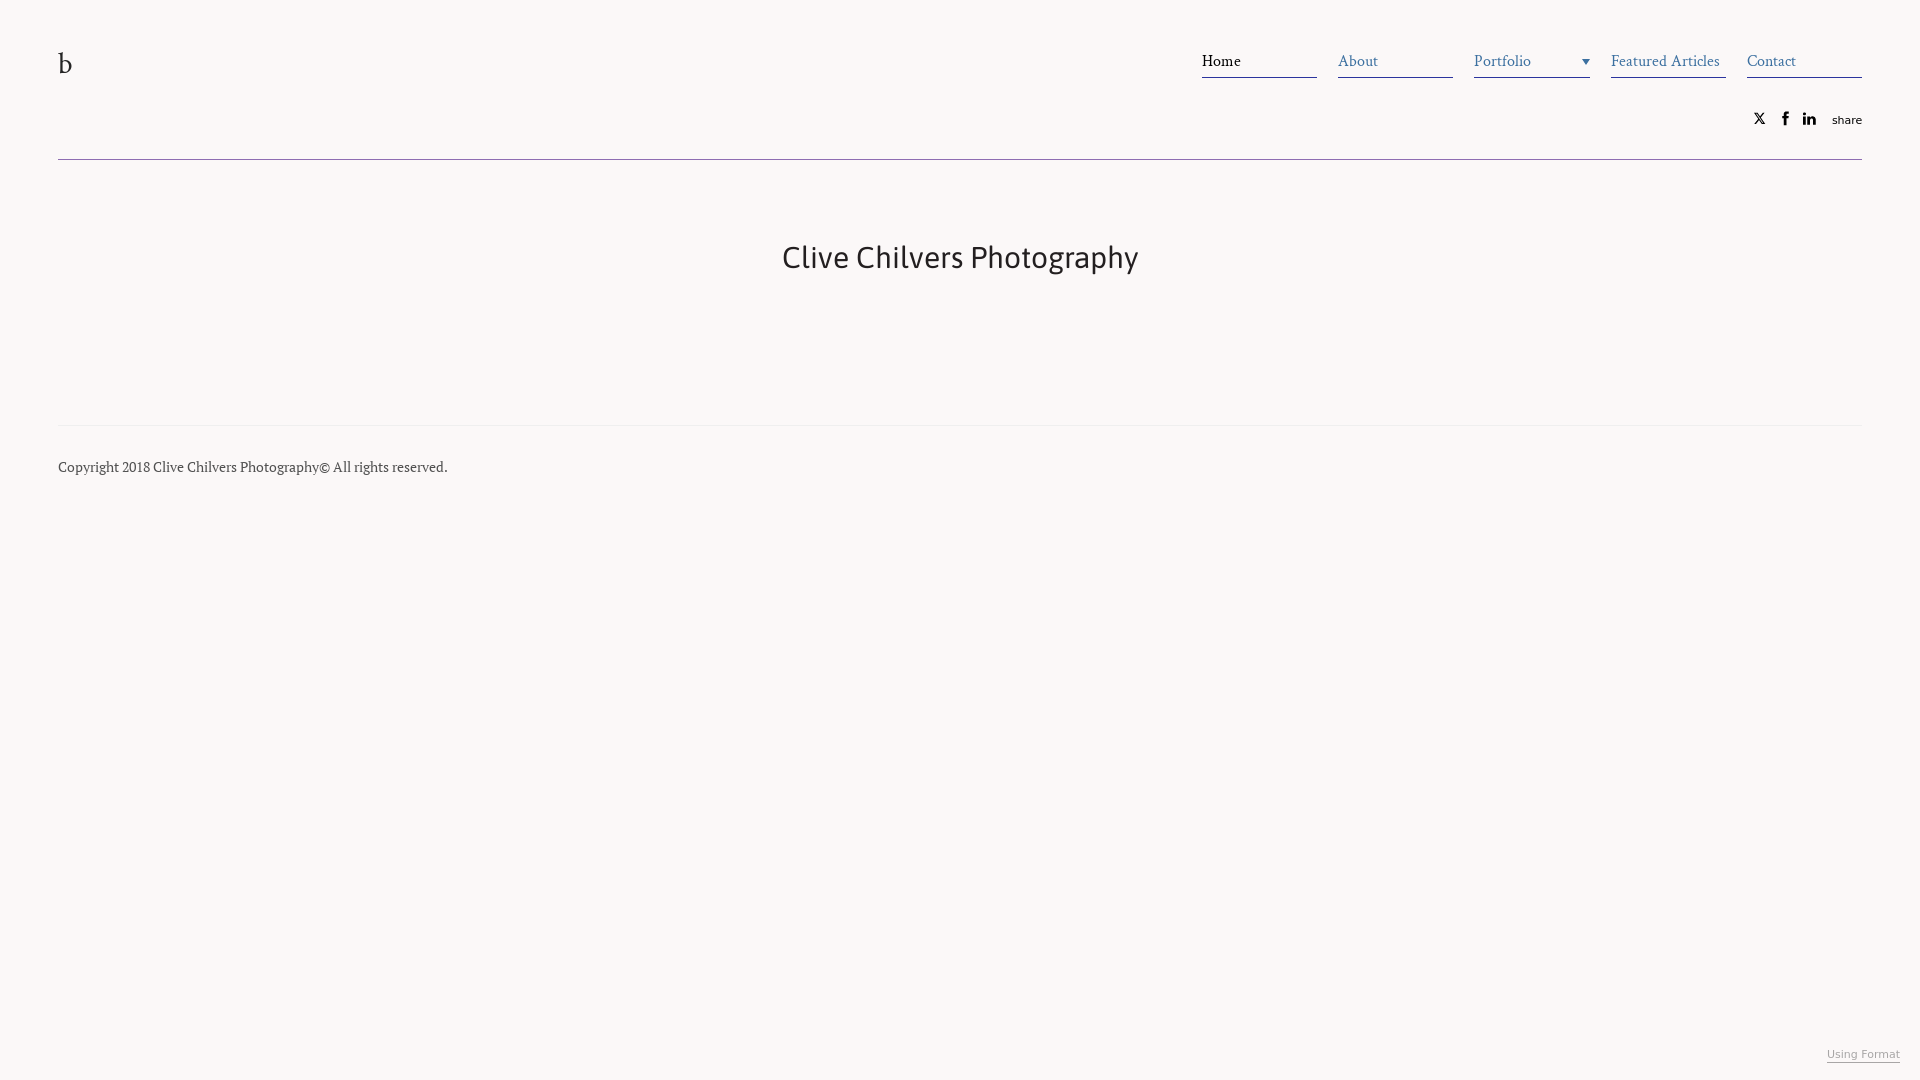Screen dimensions: 1920x1080
Task: Click the Featured Articles underlined link
Action: (x=1664, y=62)
